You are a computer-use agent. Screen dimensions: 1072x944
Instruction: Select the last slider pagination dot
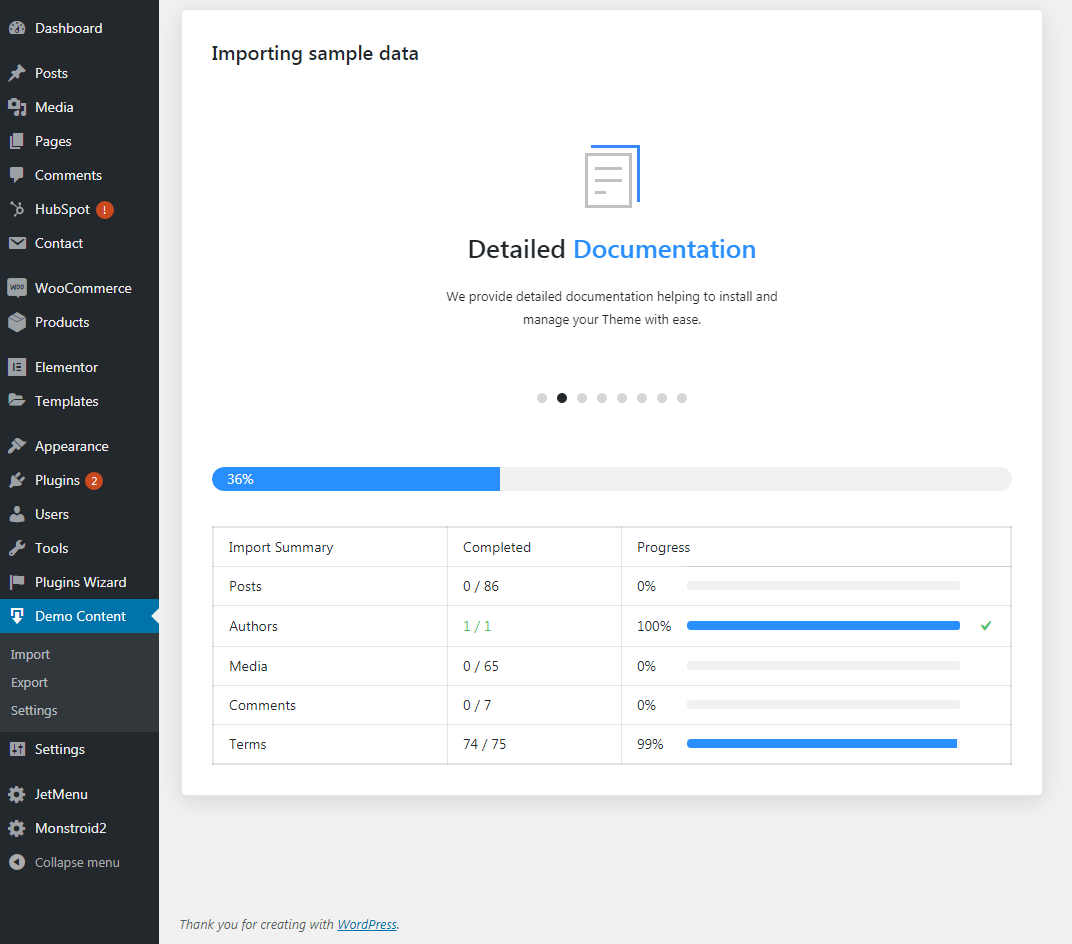coord(682,398)
